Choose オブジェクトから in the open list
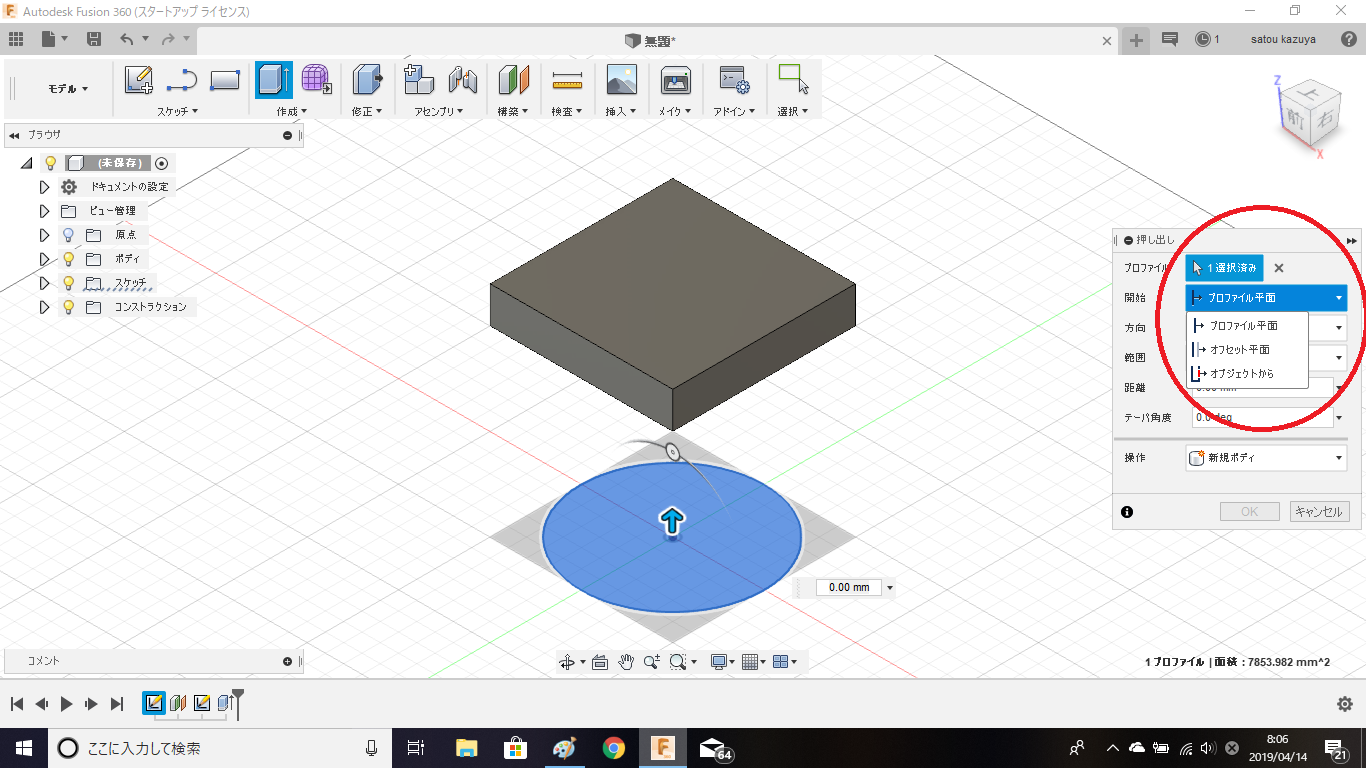 pos(1247,374)
